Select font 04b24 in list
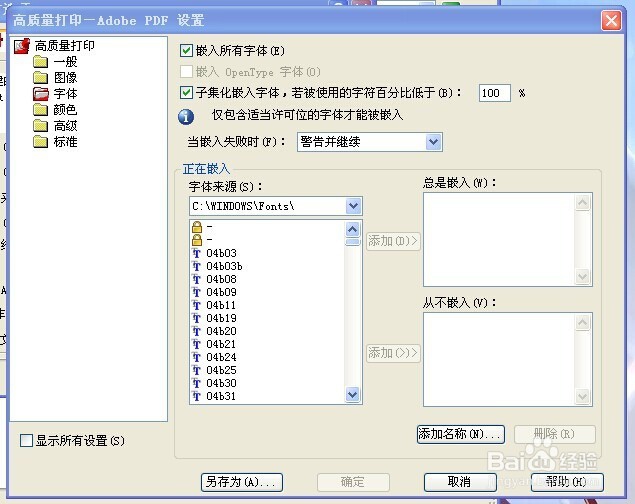 (x=221, y=357)
